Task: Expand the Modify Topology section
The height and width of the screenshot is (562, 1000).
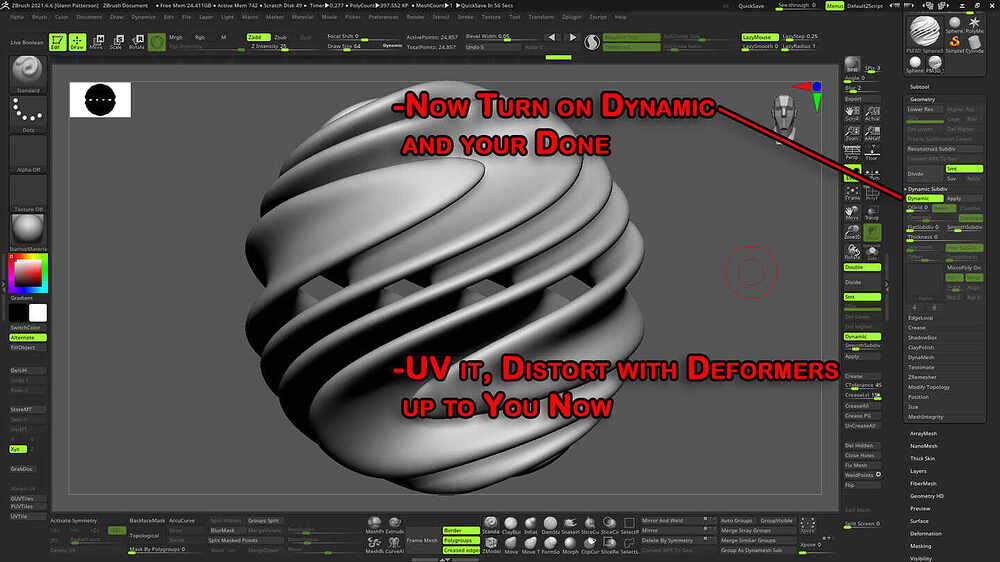Action: [929, 387]
